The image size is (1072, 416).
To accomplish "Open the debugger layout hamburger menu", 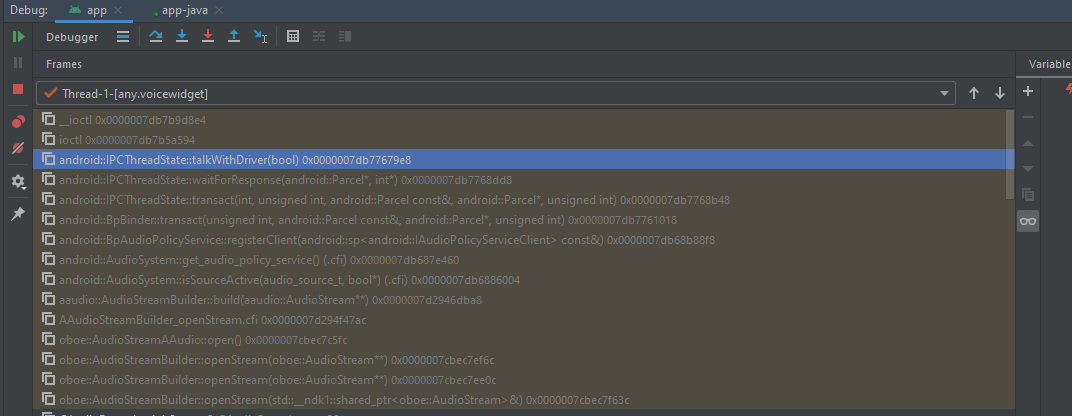I will tap(123, 37).
